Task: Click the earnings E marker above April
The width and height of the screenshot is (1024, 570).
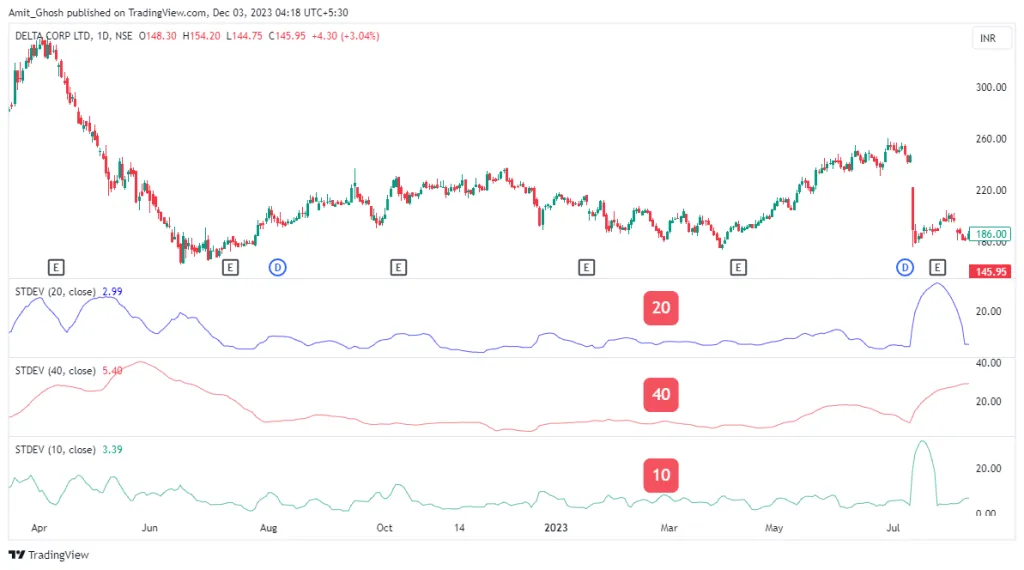Action: click(x=56, y=267)
